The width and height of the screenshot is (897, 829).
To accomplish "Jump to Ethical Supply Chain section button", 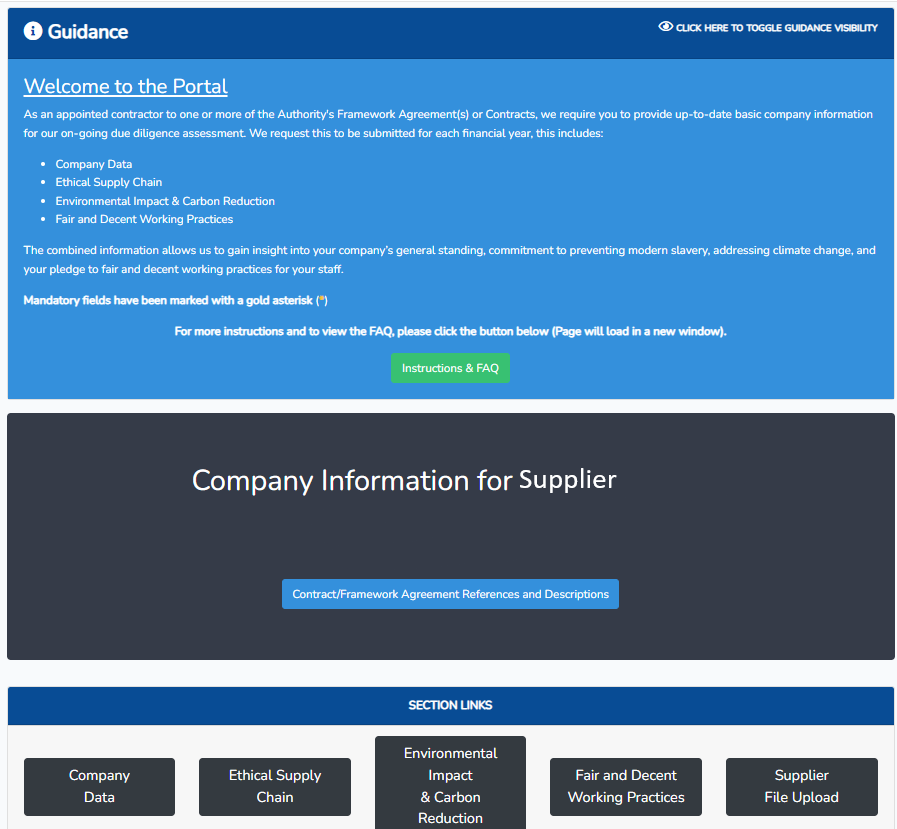I will [275, 786].
